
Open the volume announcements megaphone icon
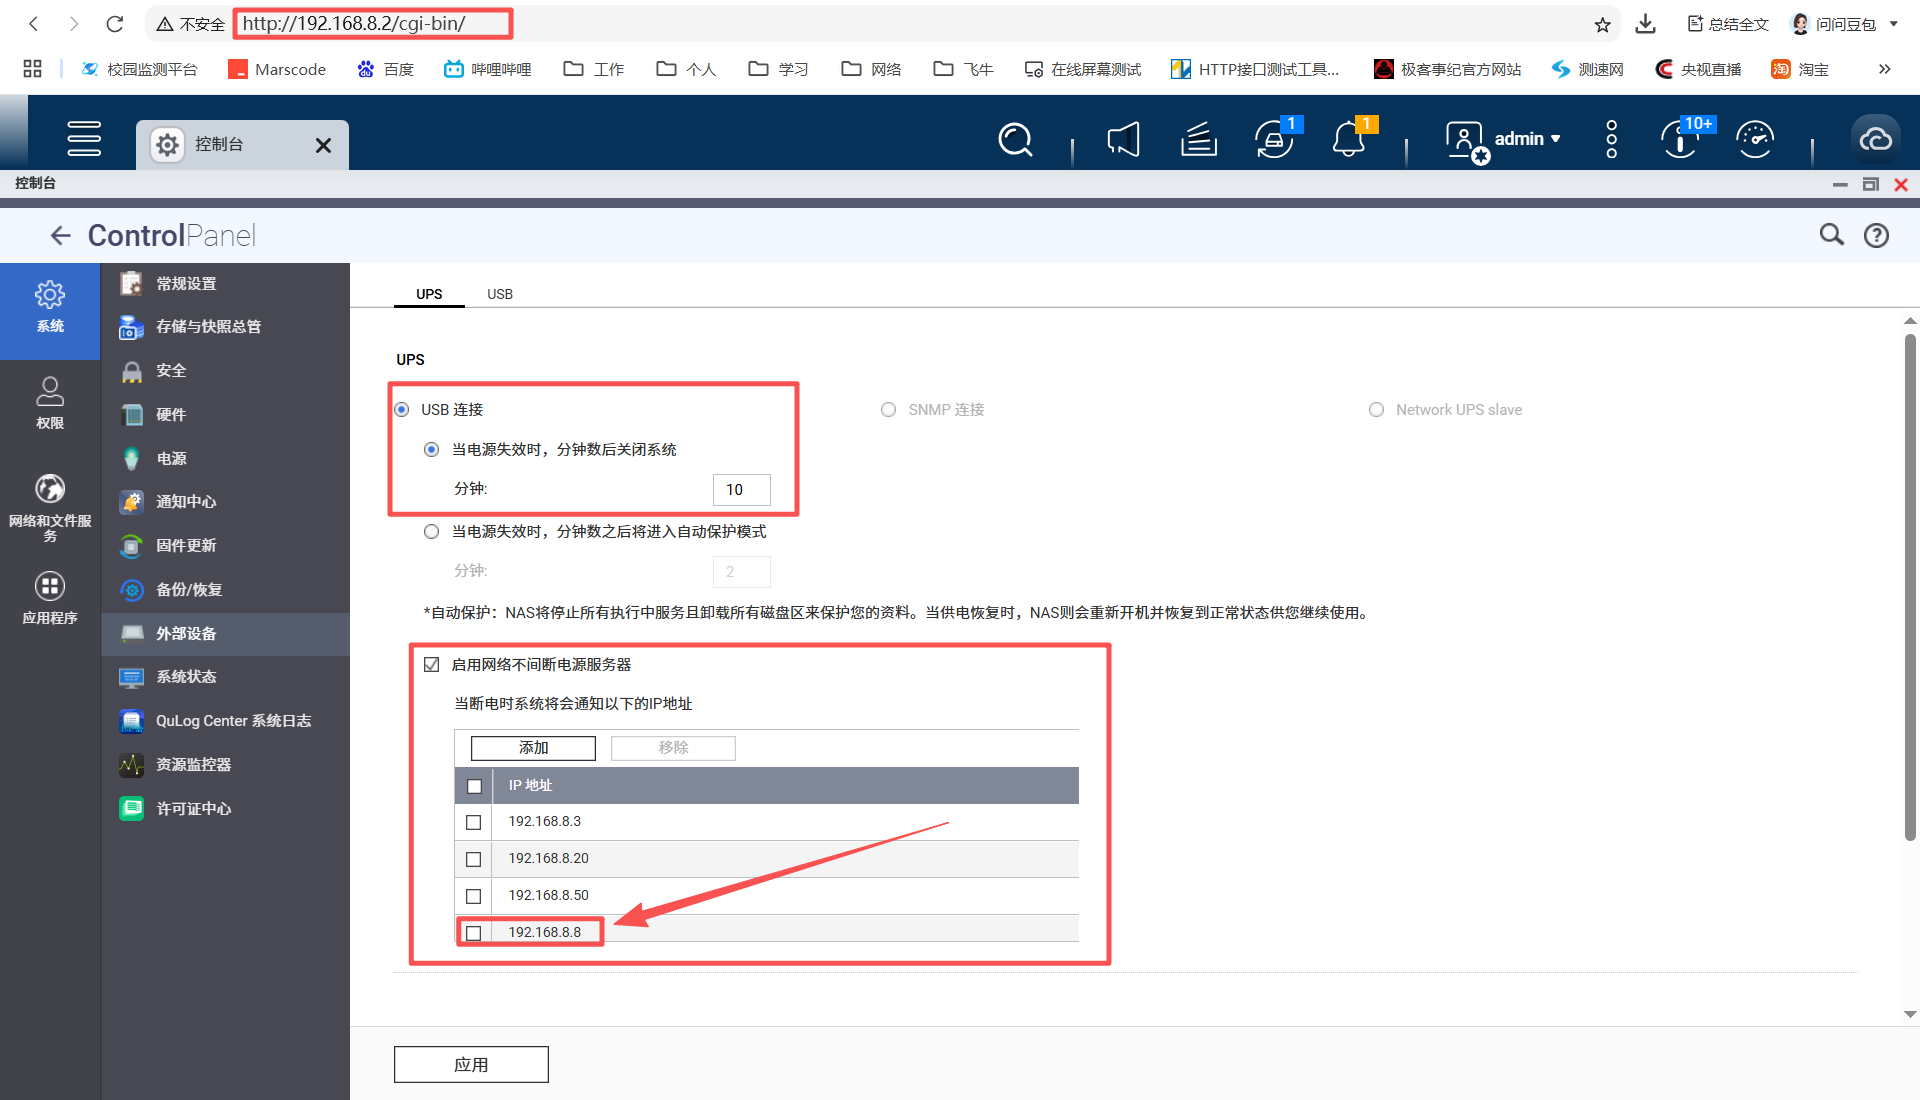coord(1124,139)
